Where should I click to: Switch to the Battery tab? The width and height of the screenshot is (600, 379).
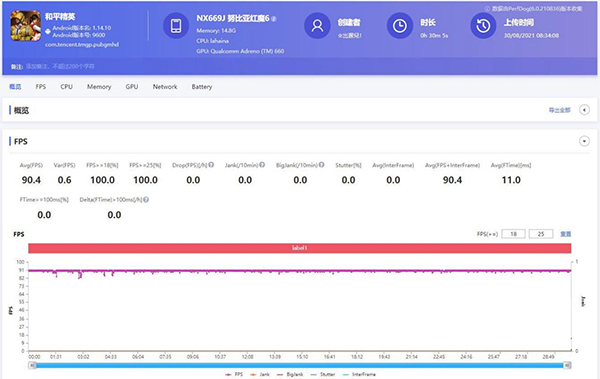tap(202, 87)
